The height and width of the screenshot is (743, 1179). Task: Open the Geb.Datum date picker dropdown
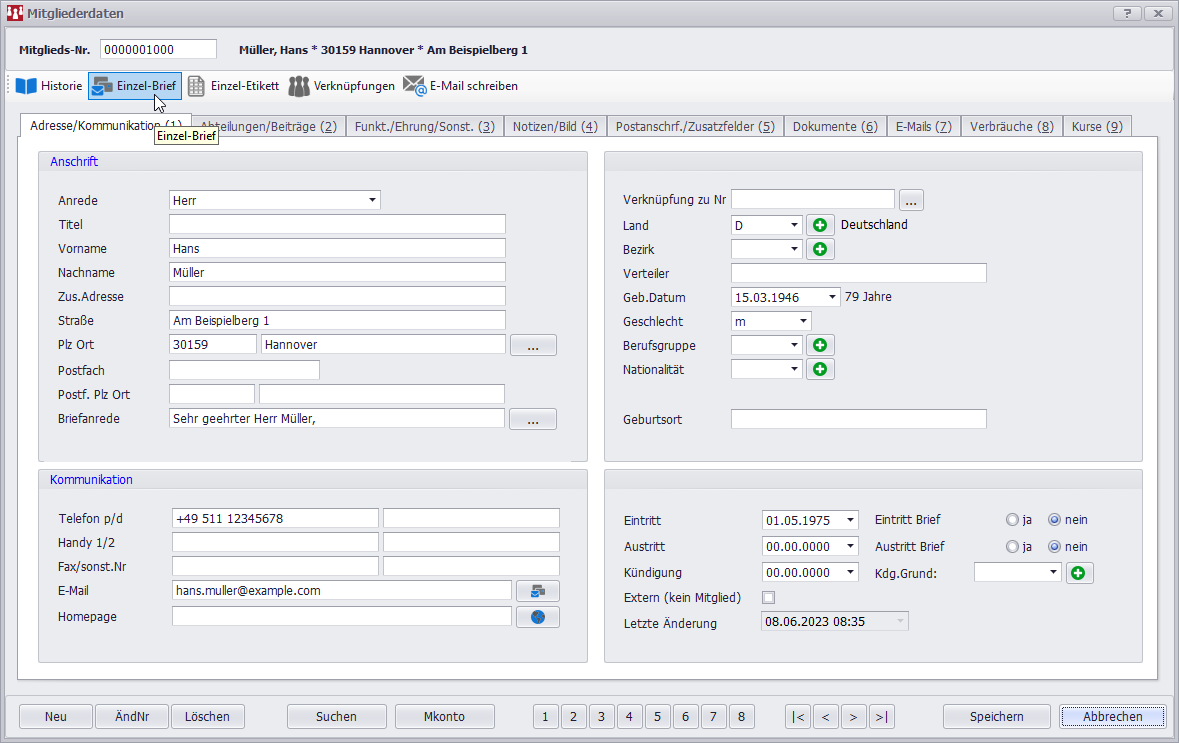832,297
